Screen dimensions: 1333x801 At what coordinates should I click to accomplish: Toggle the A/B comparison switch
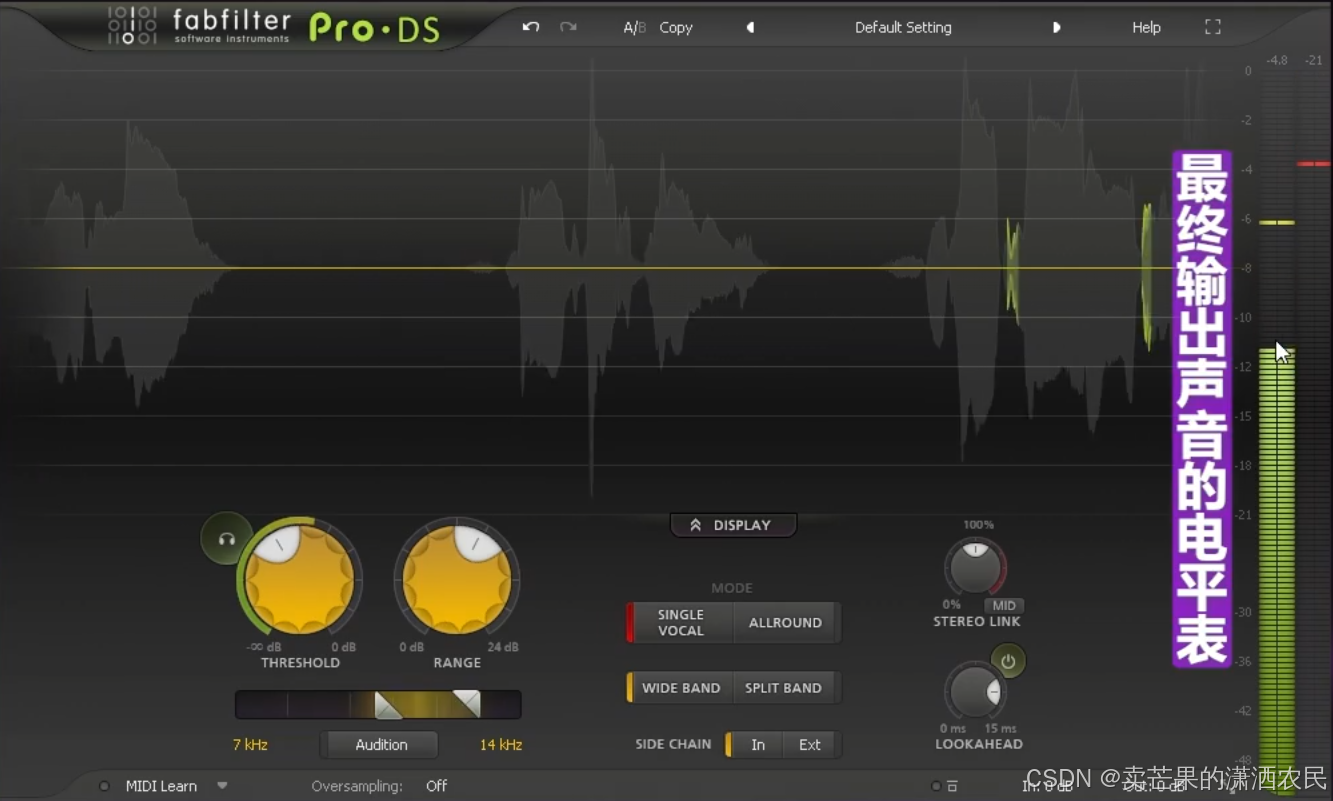tap(634, 28)
